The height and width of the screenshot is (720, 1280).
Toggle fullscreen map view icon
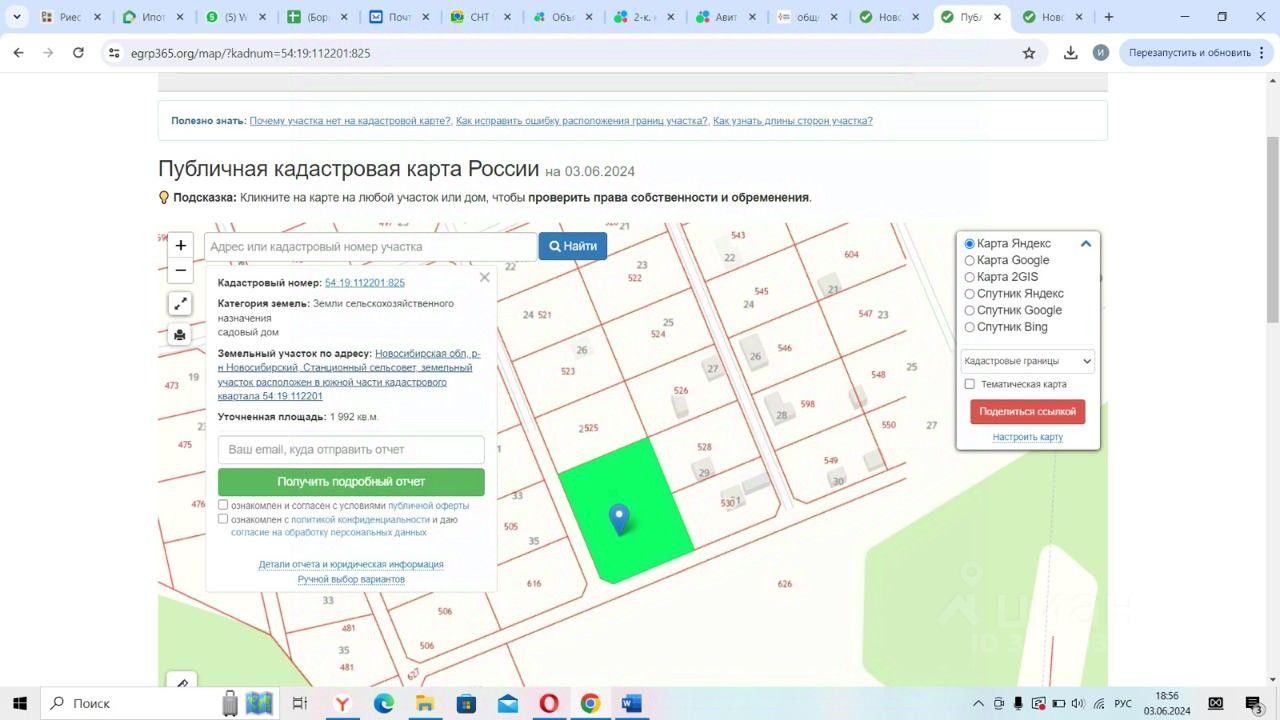180,304
